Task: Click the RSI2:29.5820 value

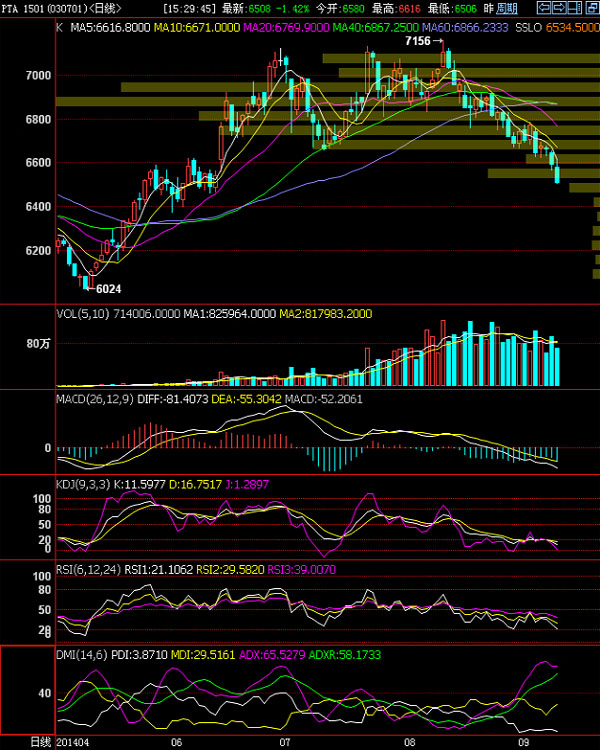Action: 231,570
